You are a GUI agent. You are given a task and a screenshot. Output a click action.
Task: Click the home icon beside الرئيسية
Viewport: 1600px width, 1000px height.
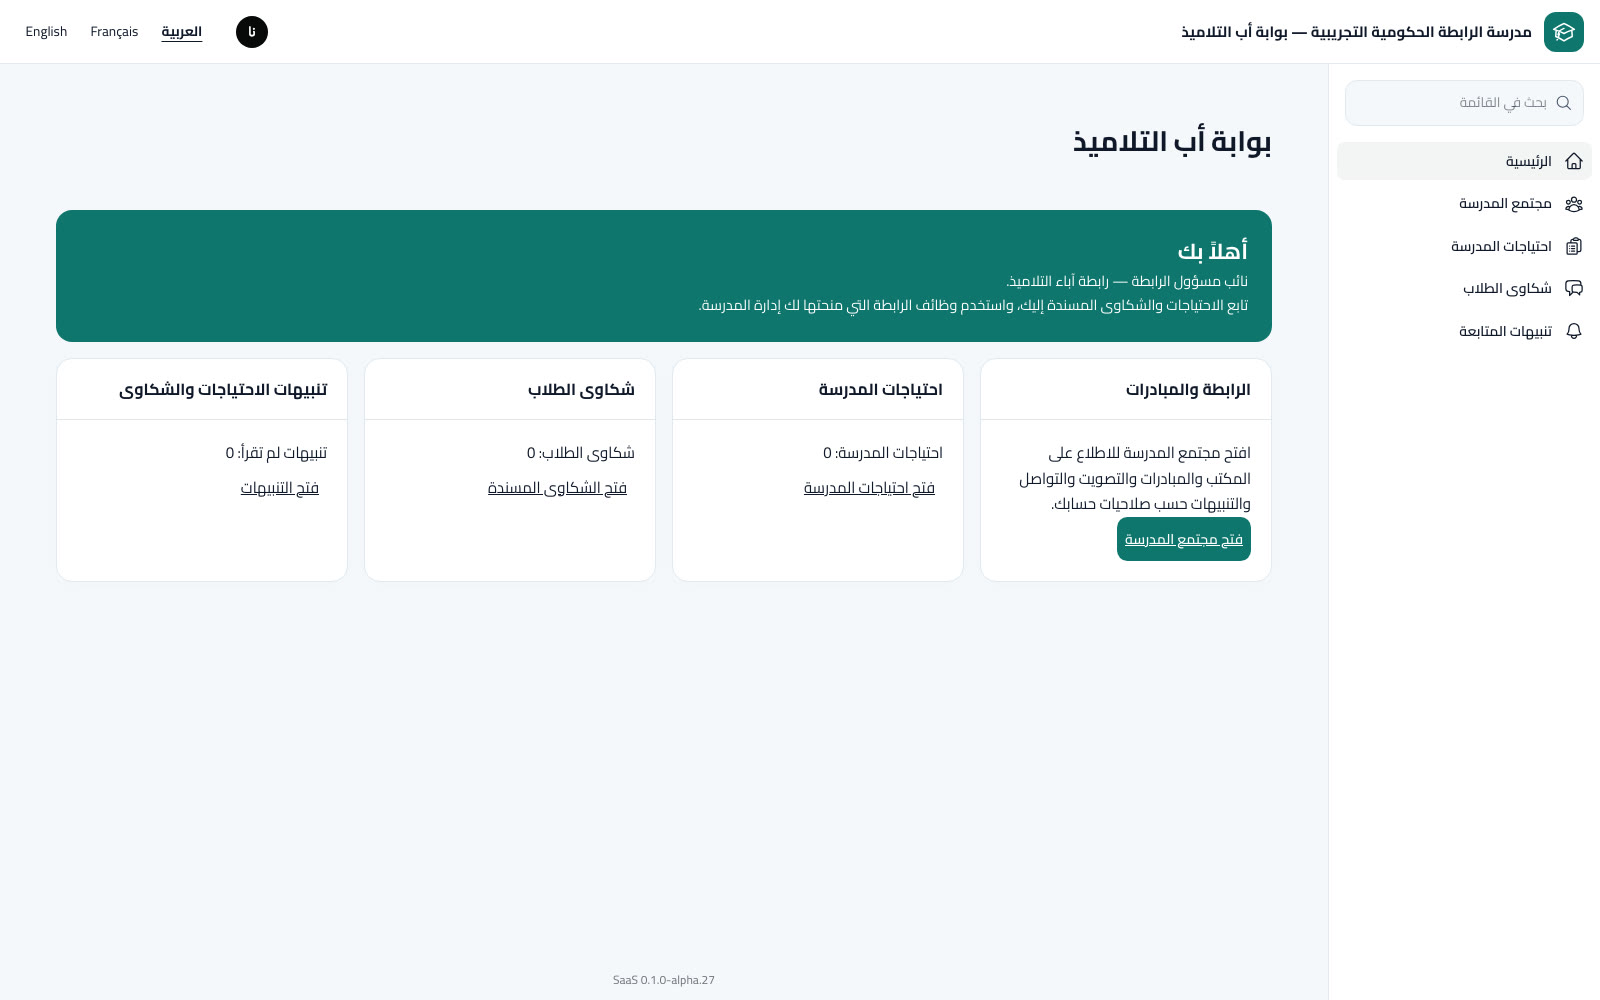[x=1574, y=161]
